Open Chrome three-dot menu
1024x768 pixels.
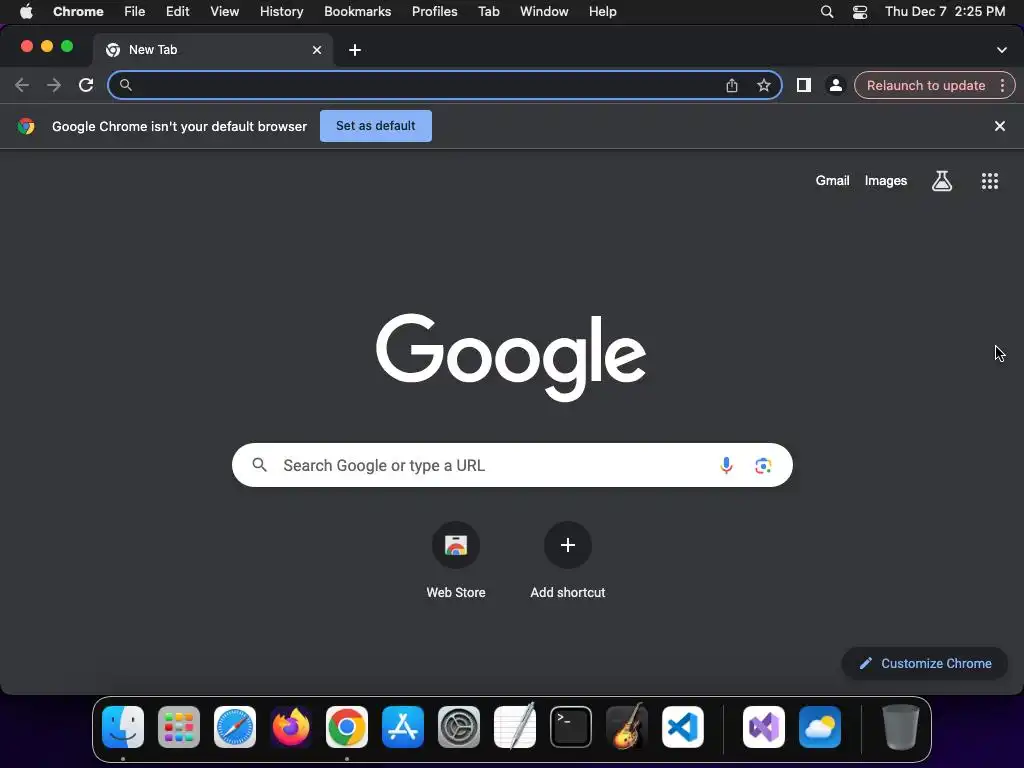coord(1002,85)
